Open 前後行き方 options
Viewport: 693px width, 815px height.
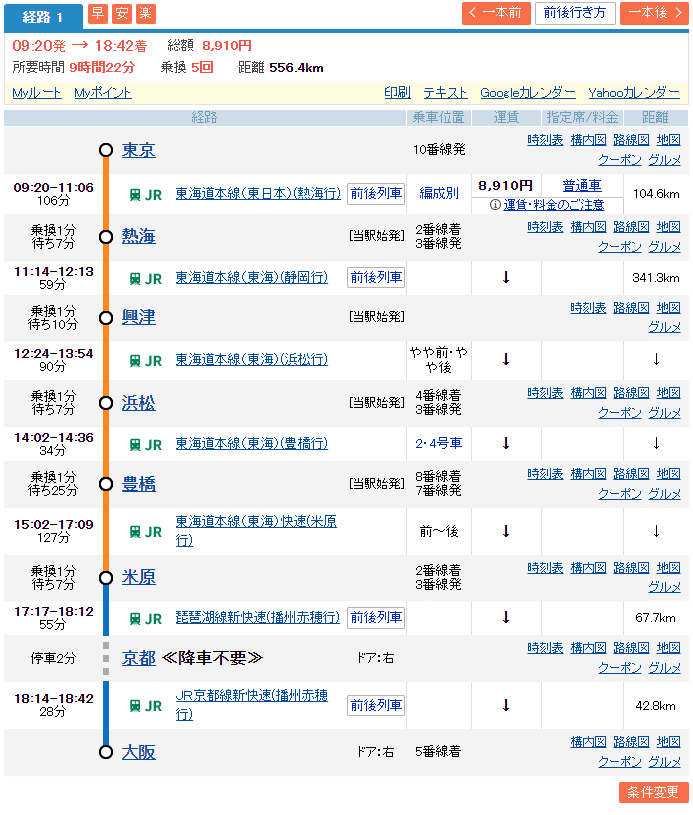(575, 13)
